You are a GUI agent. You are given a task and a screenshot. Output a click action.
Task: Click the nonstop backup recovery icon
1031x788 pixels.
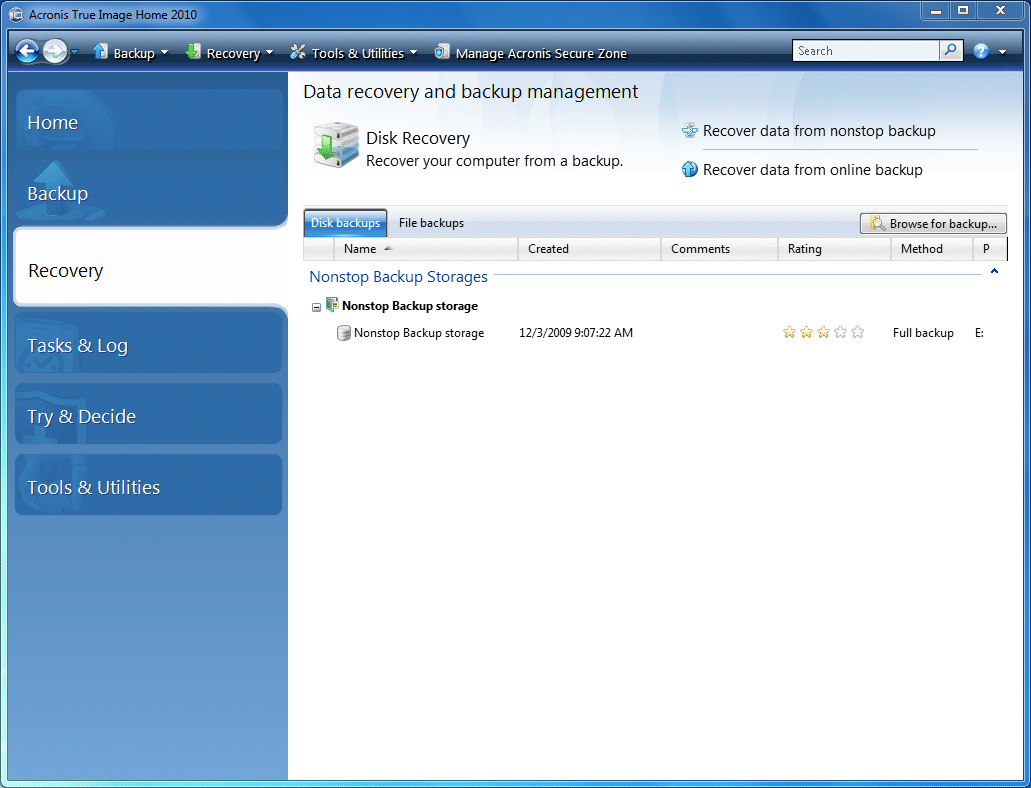tap(690, 130)
